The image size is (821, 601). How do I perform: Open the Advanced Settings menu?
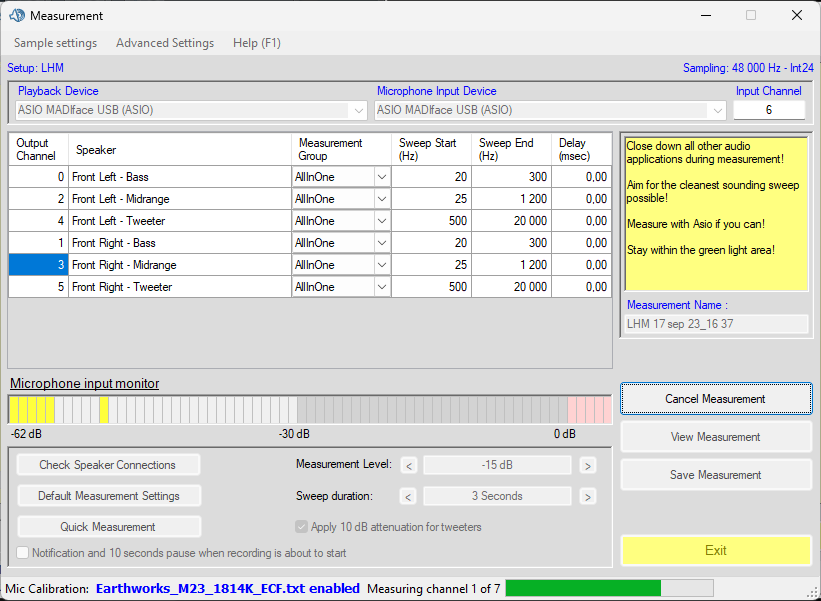[x=165, y=43]
